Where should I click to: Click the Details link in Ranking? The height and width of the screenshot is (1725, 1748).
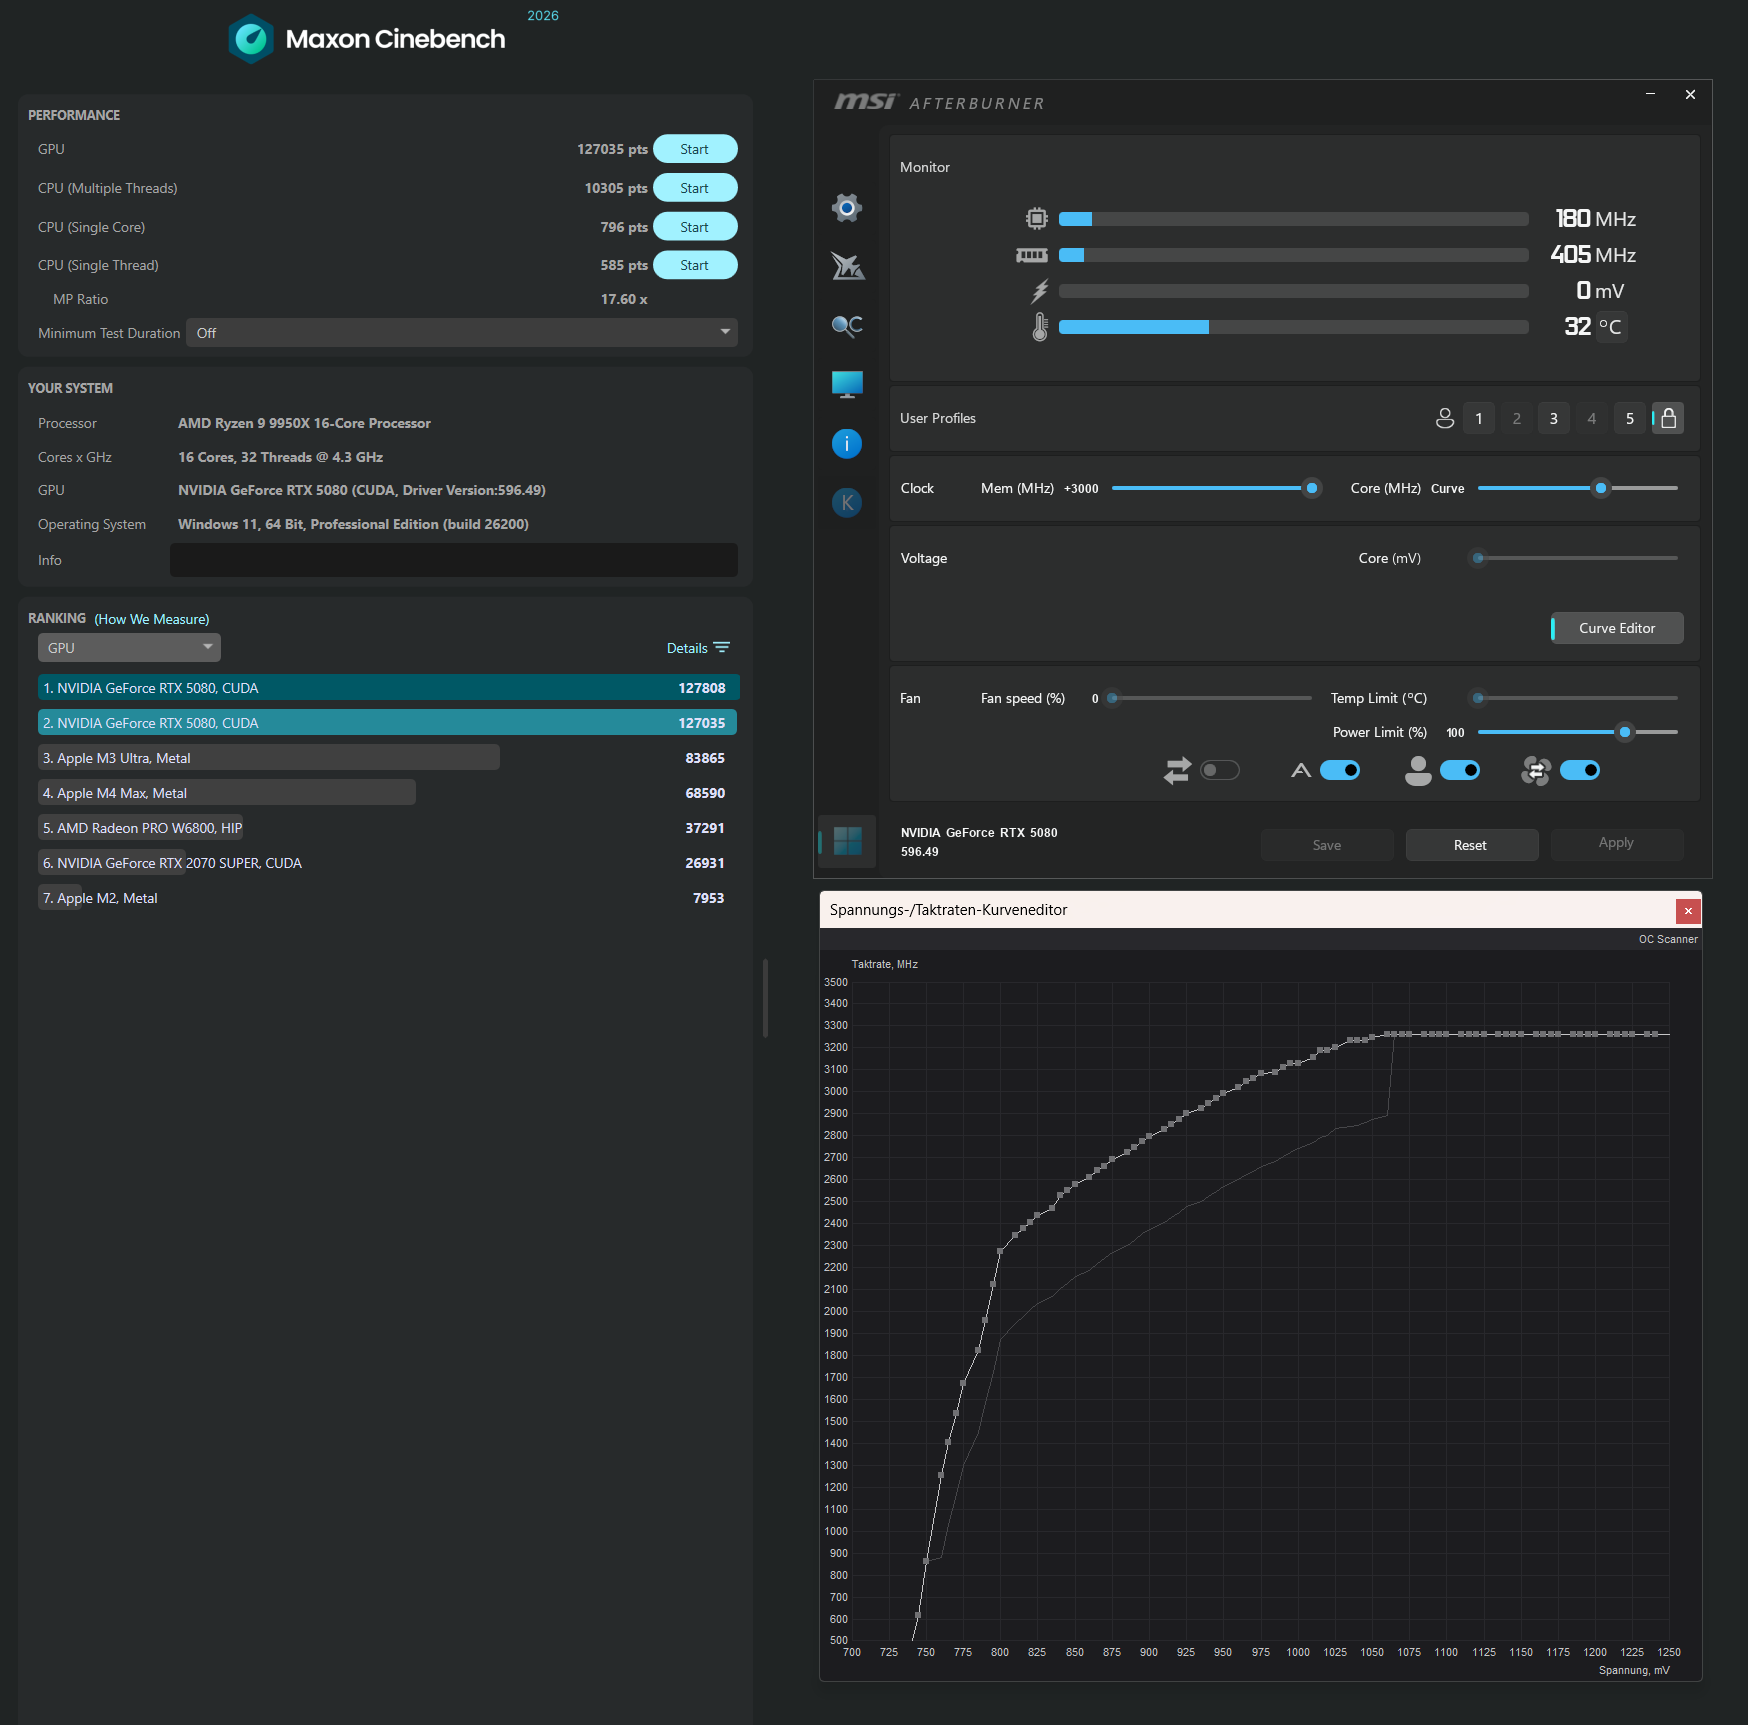(x=687, y=648)
